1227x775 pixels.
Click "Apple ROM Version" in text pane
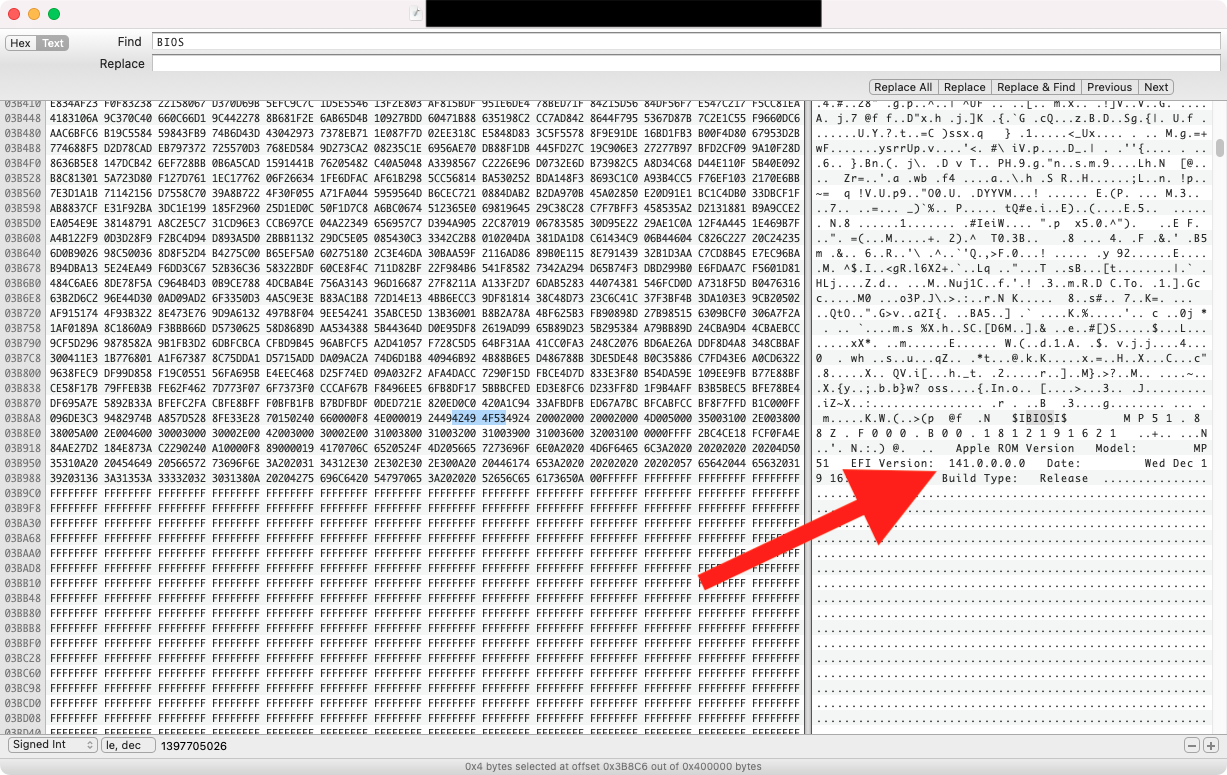(x=1015, y=448)
